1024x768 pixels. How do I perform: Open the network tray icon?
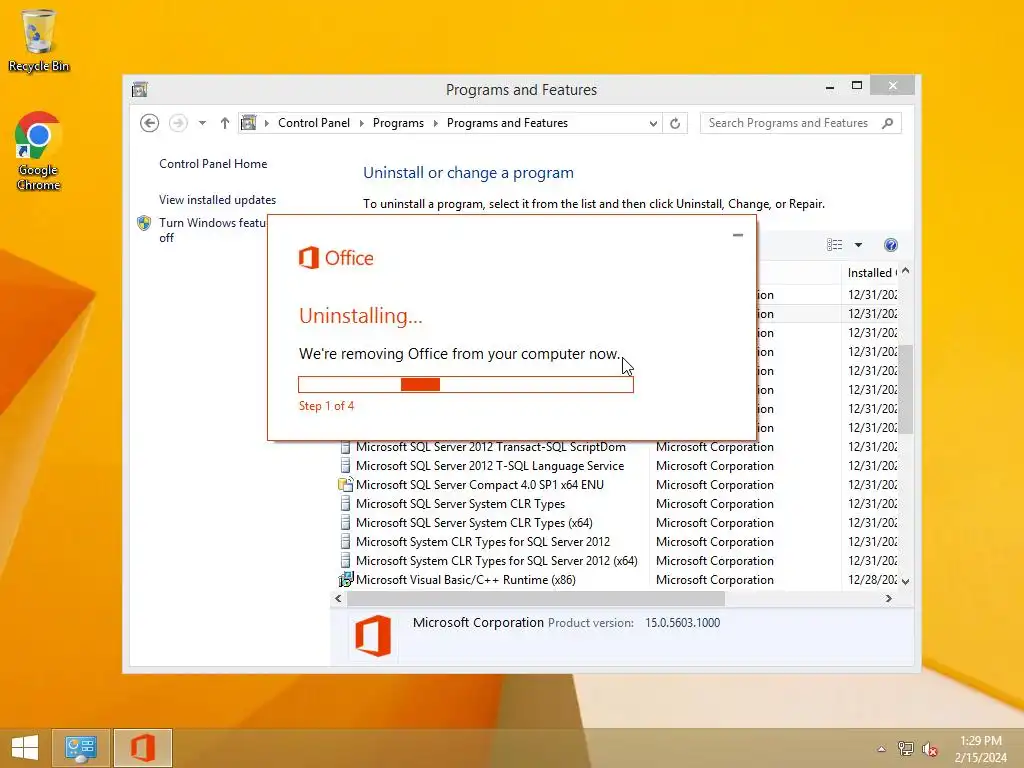point(906,749)
